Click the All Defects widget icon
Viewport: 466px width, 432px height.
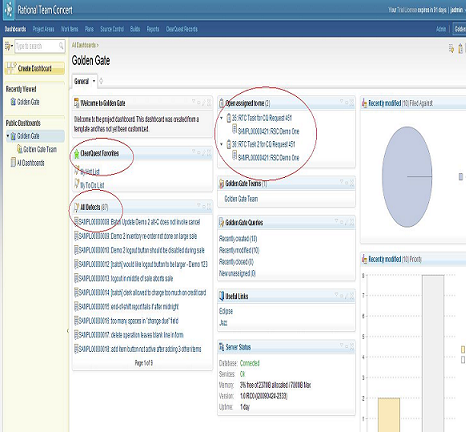click(x=76, y=207)
